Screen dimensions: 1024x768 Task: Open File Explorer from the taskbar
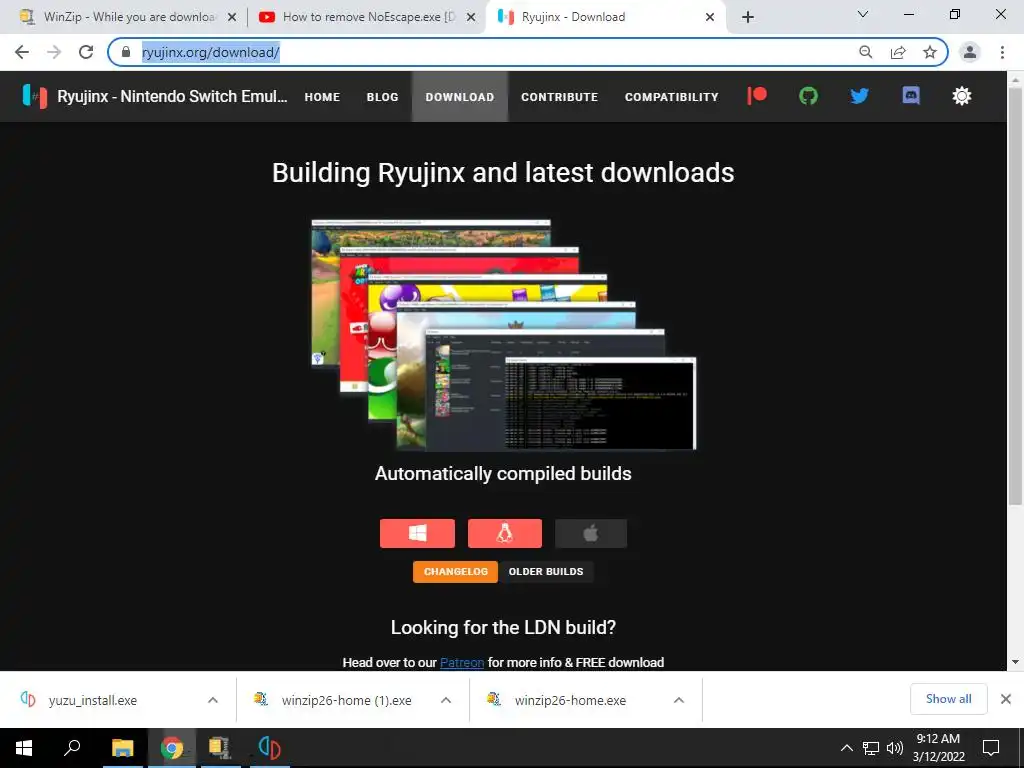(122, 748)
